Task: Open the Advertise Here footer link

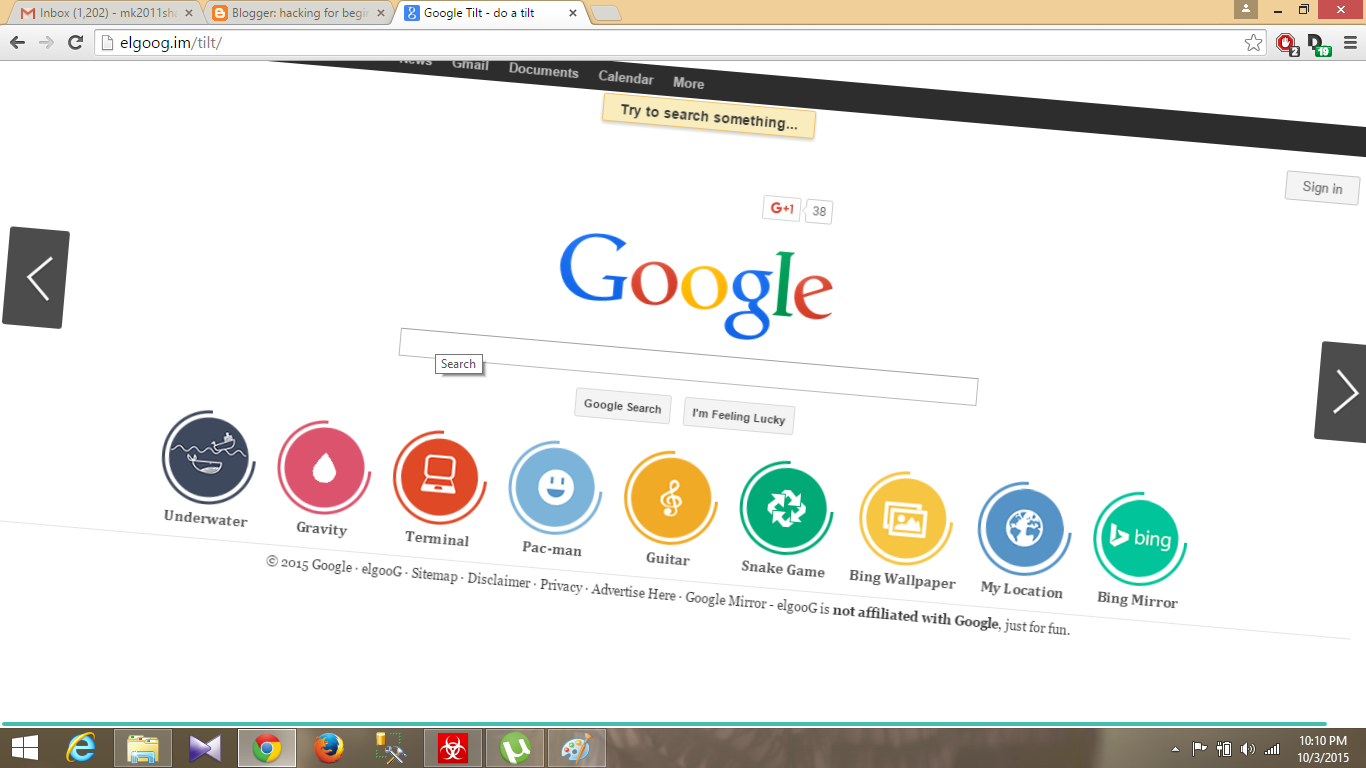Action: coord(633,592)
